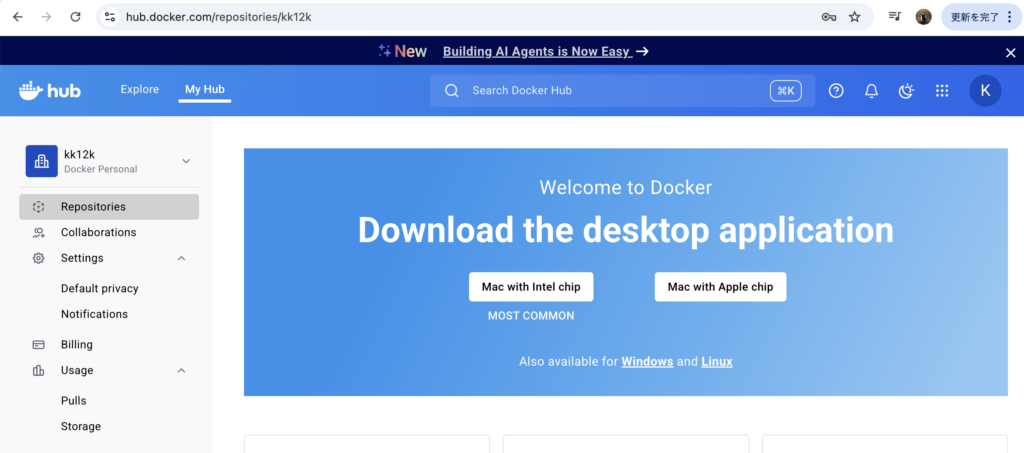
Task: Select the My Hub tab
Action: 204,89
